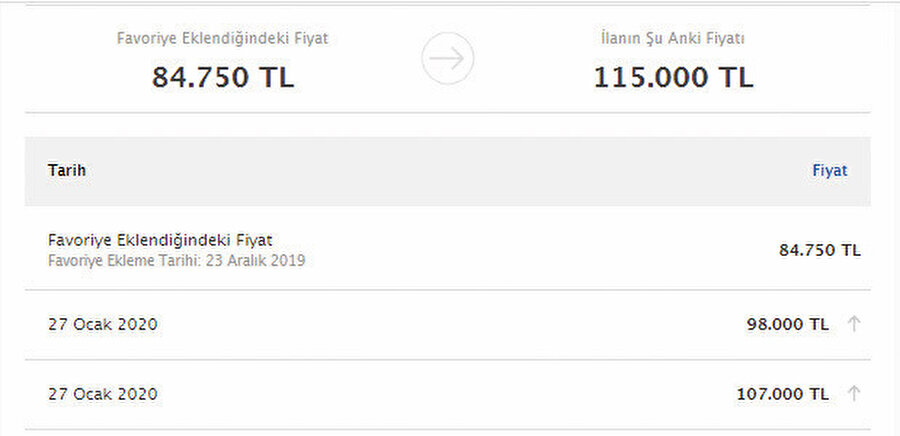Select the 84.750 TL heading price
The width and height of the screenshot is (900, 436).
223,77
